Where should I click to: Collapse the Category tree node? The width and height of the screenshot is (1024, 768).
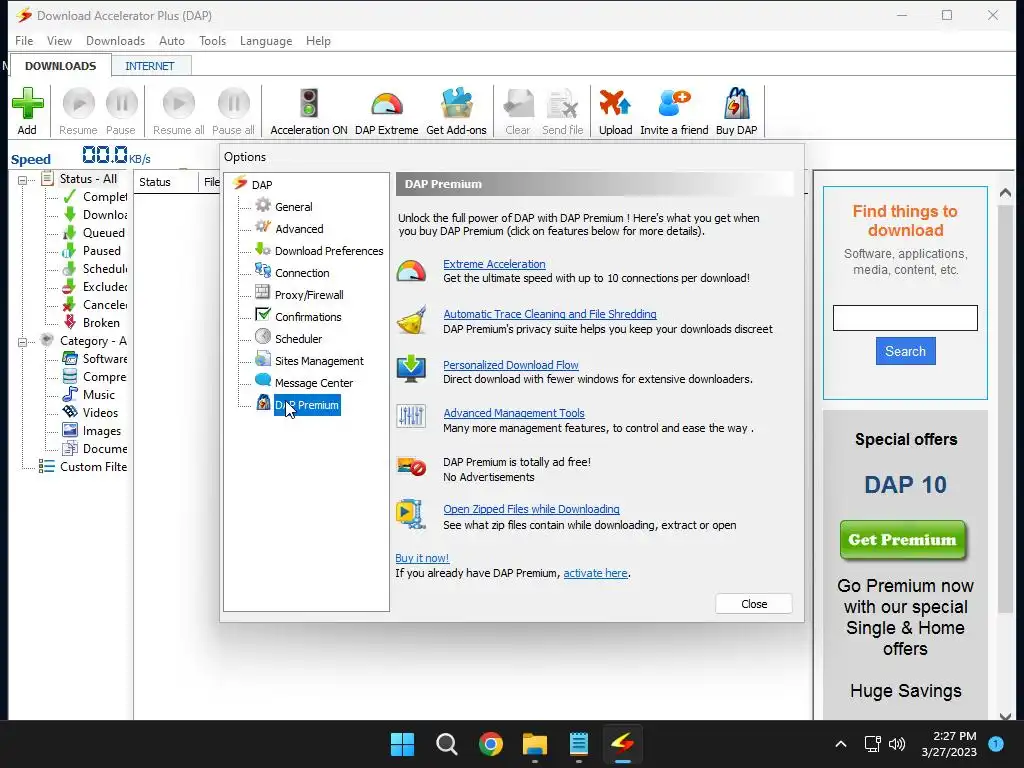coord(22,342)
